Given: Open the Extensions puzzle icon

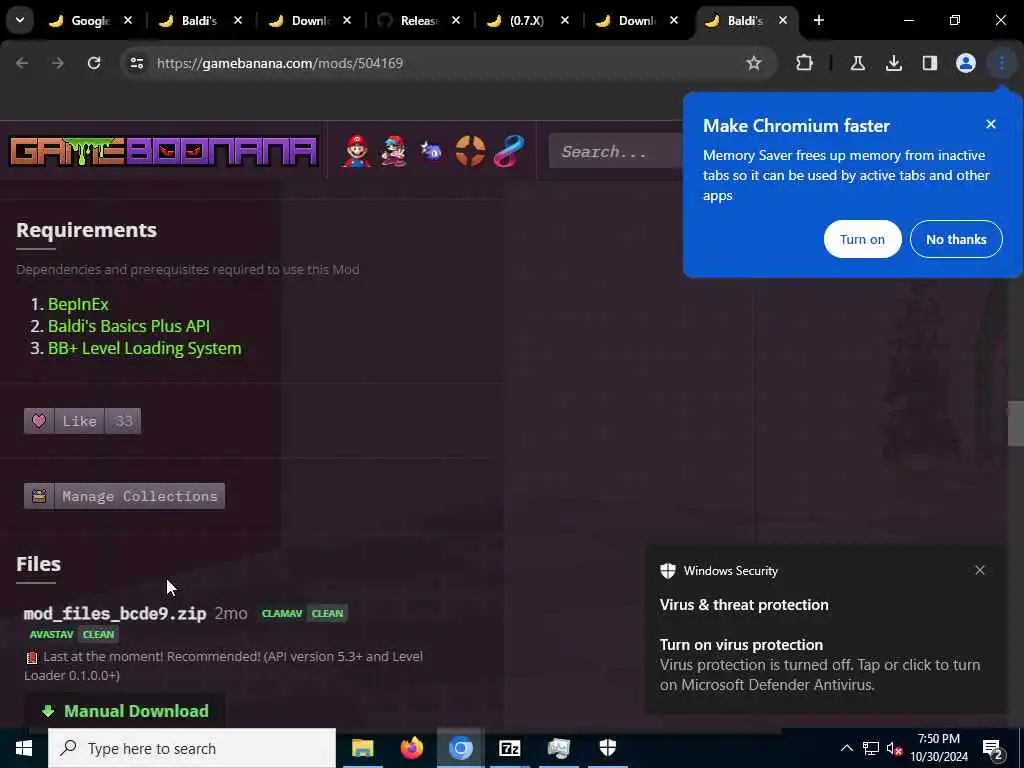Looking at the screenshot, I should (x=805, y=63).
